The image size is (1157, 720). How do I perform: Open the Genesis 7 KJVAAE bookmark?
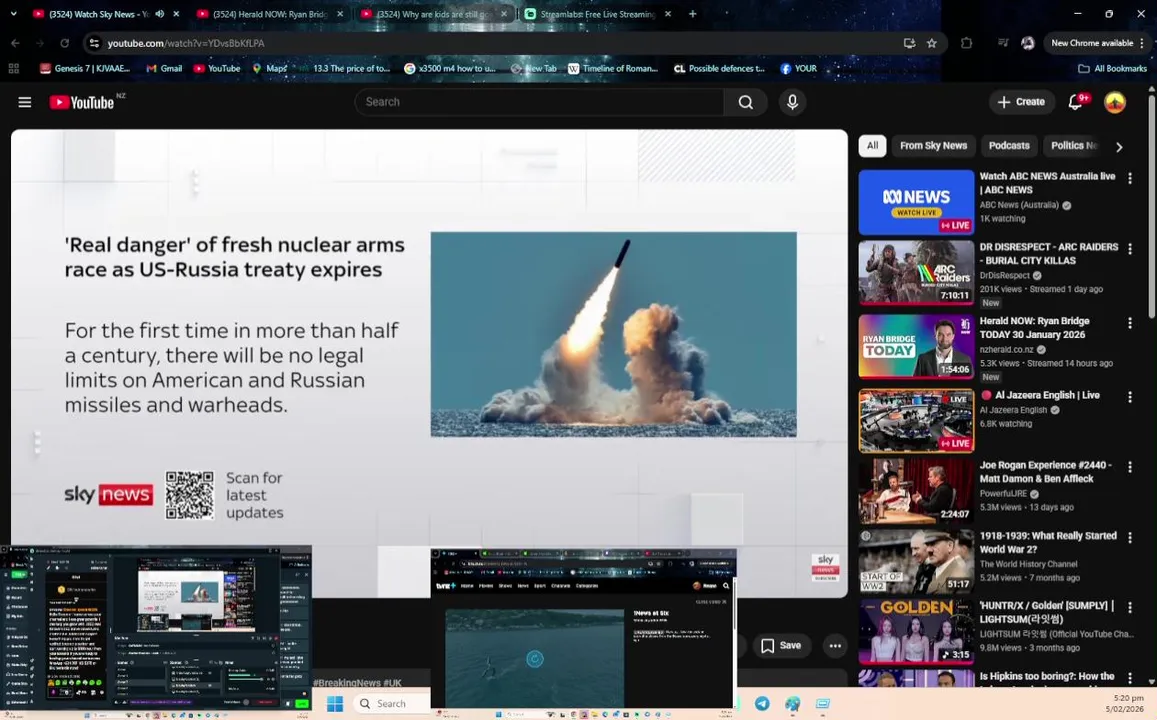pos(85,68)
